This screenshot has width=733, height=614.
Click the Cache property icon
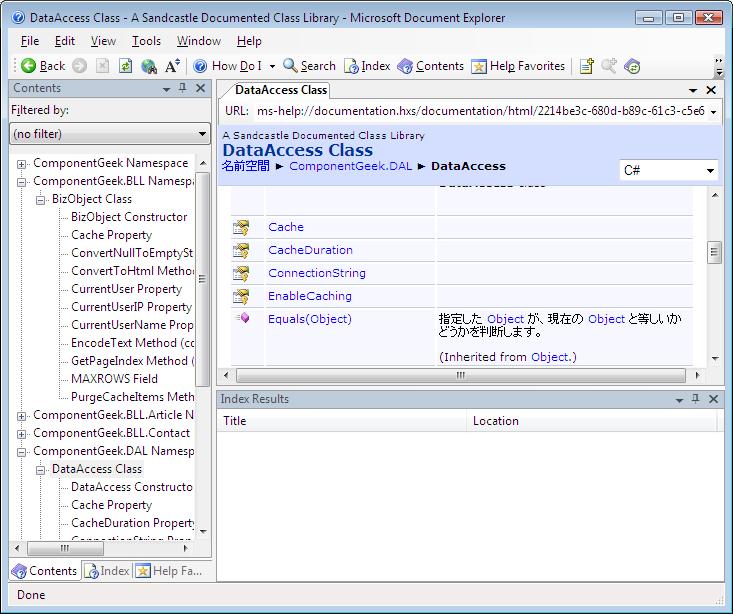coord(241,227)
